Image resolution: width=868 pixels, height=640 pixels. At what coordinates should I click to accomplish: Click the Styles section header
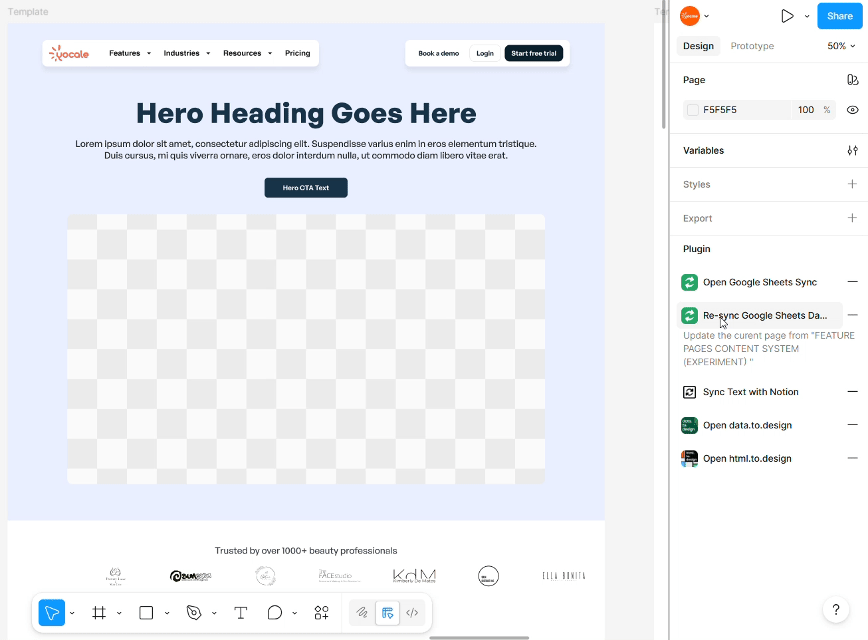[696, 184]
